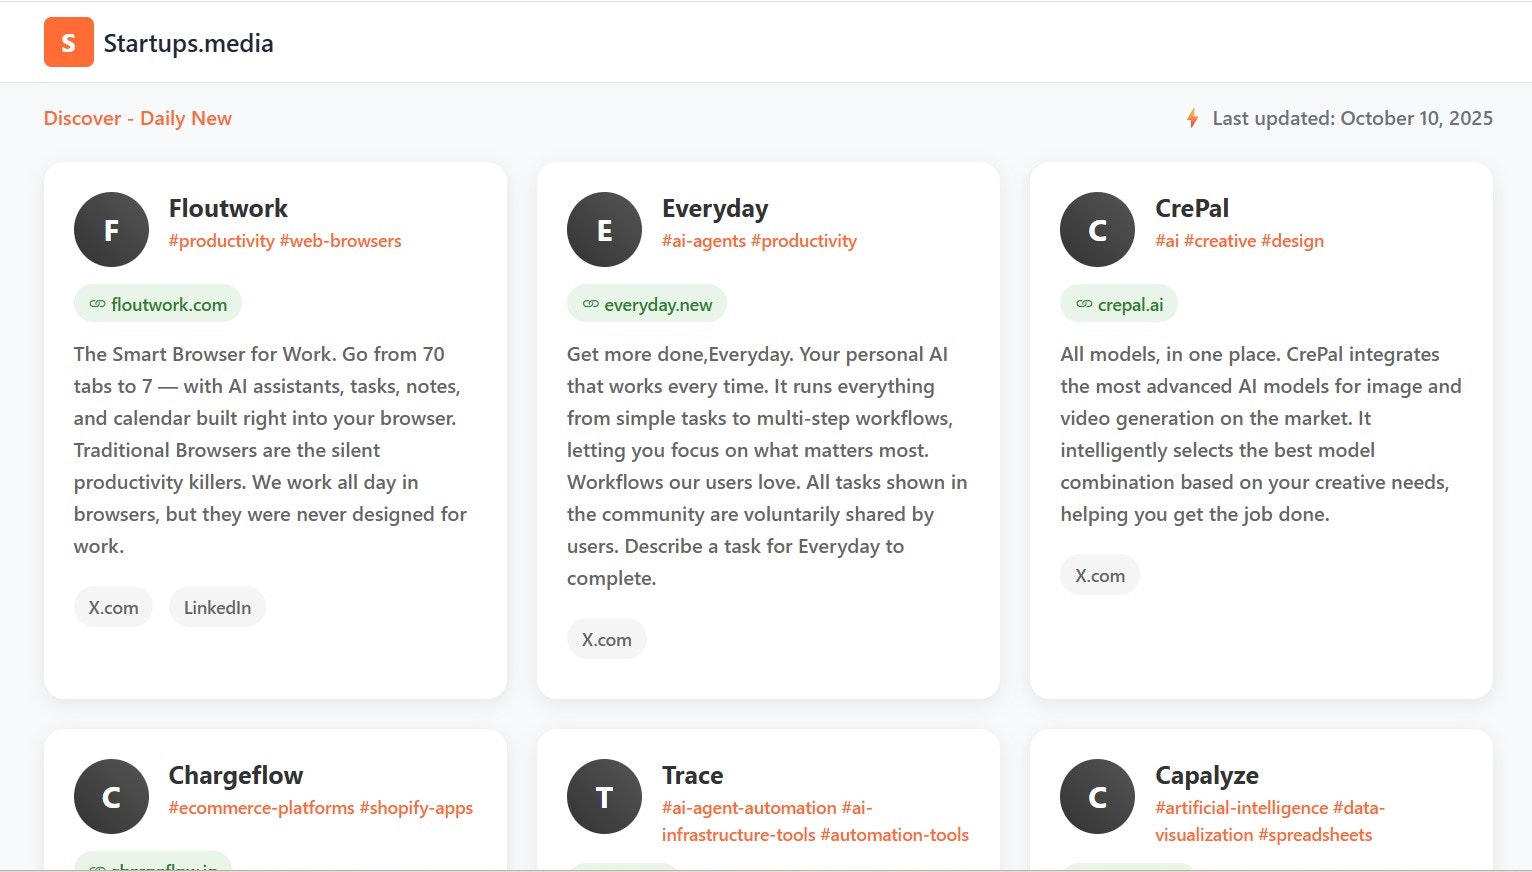Image resolution: width=1532 pixels, height=872 pixels.
Task: Click the link icon in crepal.ai pill
Action: tap(1083, 304)
